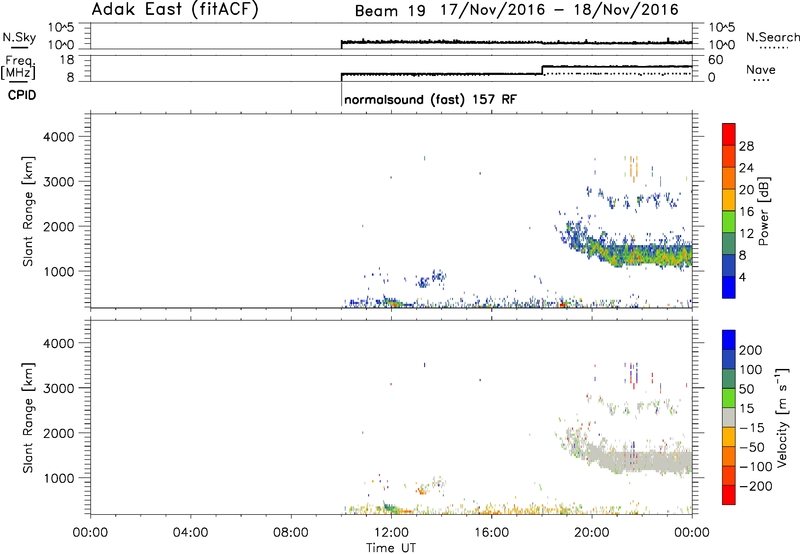Click yellow Power colorbar segment between 16 and 20
The height and width of the screenshot is (554, 800).
tap(729, 199)
